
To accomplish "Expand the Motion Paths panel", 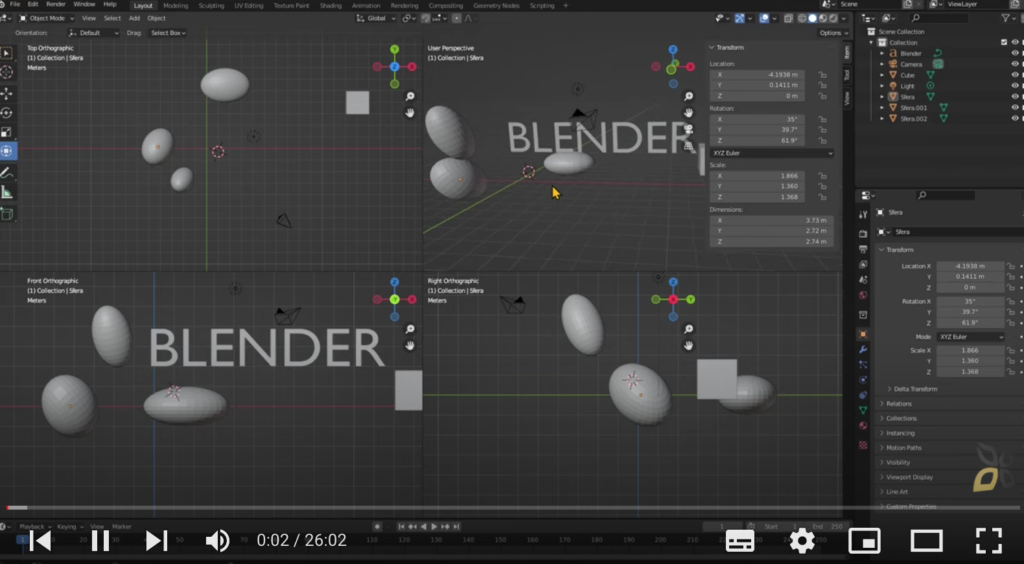I will click(903, 448).
